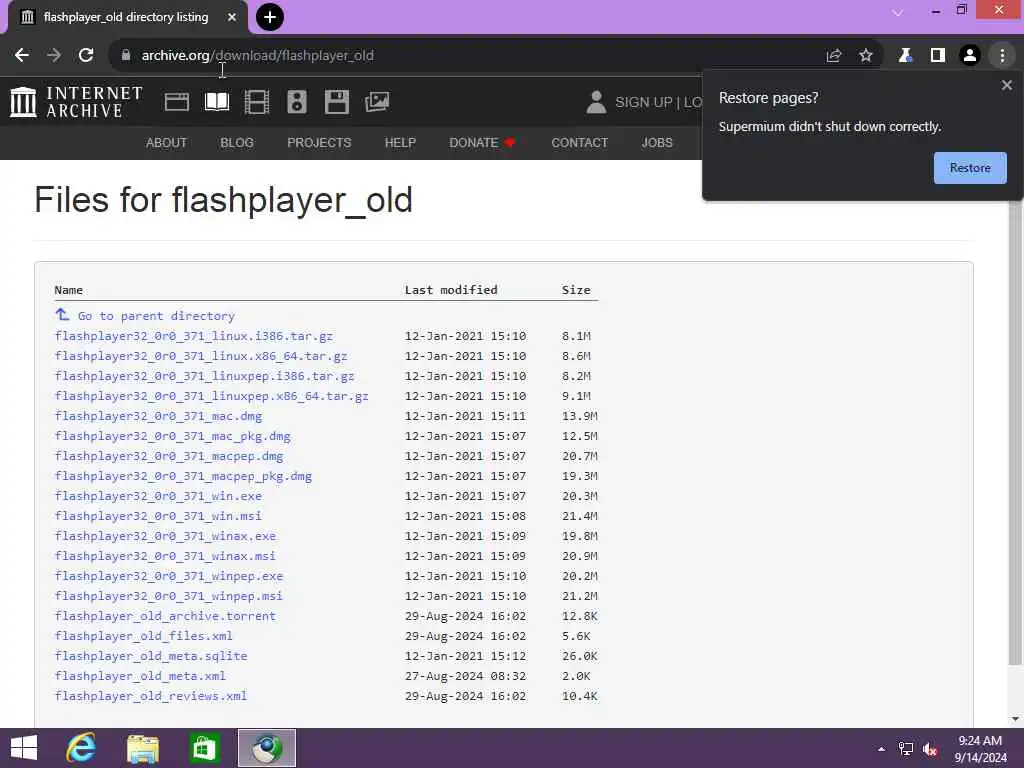1024x768 pixels.
Task: Click the Supermium browser taskbar icon
Action: coord(266,748)
